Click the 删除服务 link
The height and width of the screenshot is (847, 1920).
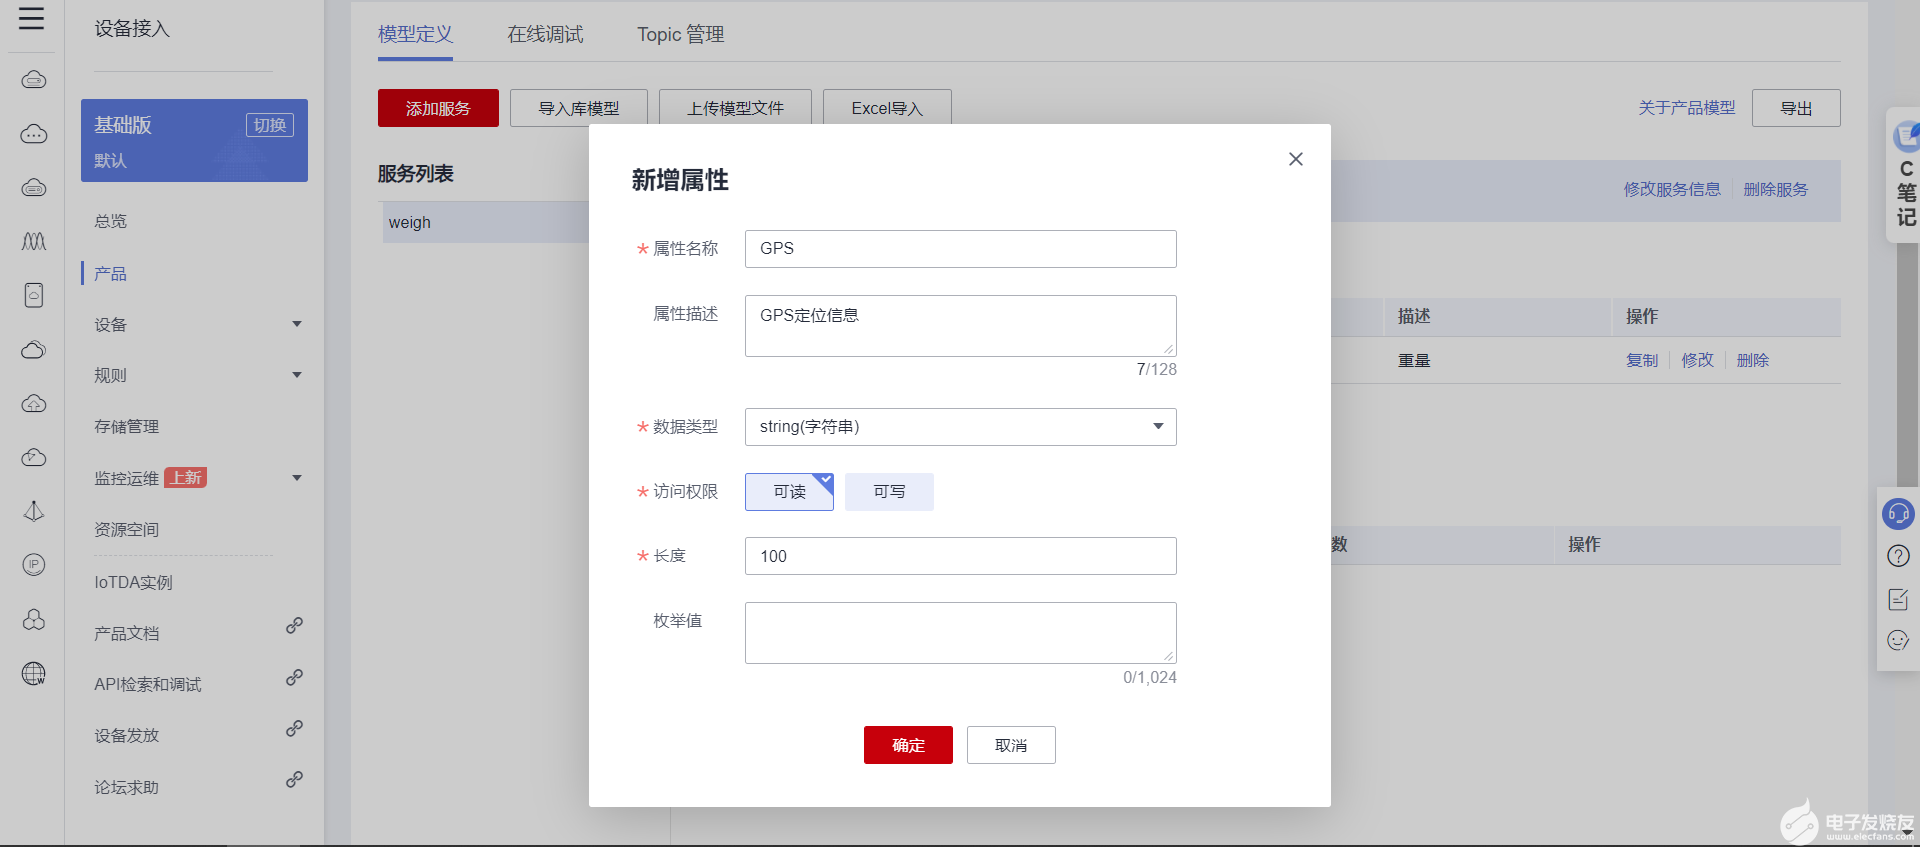1776,189
